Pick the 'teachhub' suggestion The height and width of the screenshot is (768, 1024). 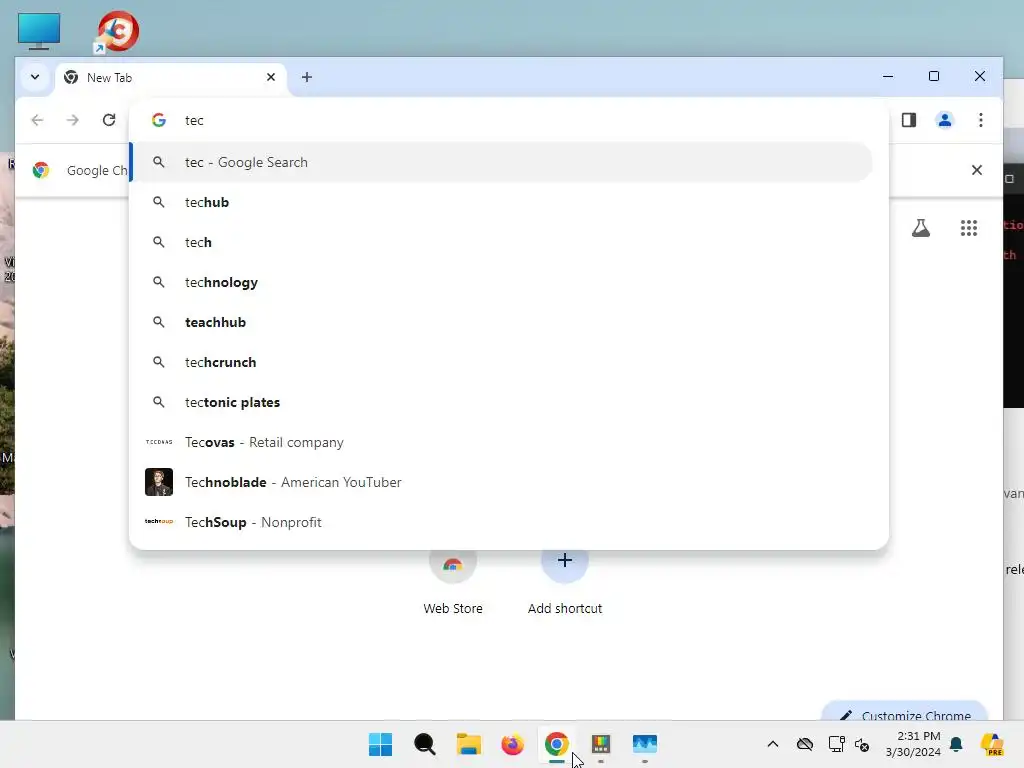click(x=502, y=322)
